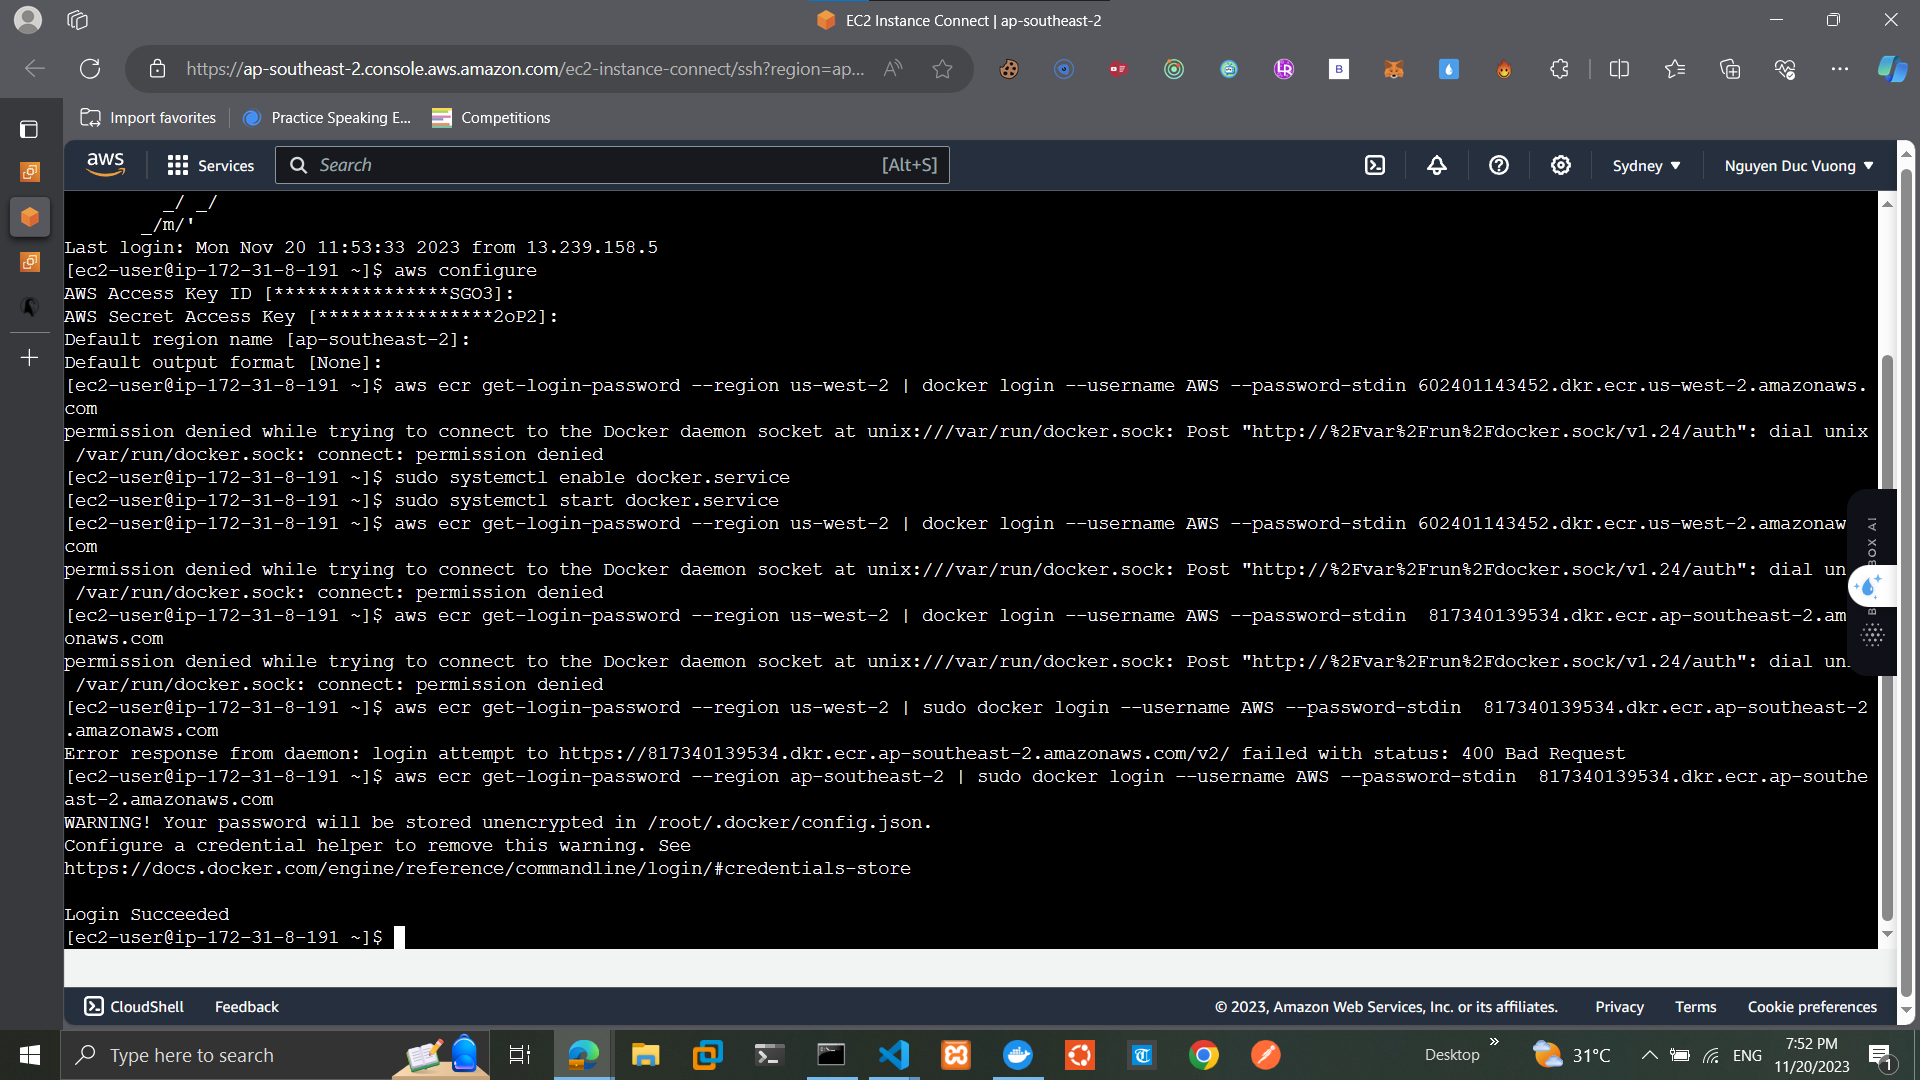Expand the Desktop toolbar chevron
The height and width of the screenshot is (1080, 1920).
pos(1494,1042)
